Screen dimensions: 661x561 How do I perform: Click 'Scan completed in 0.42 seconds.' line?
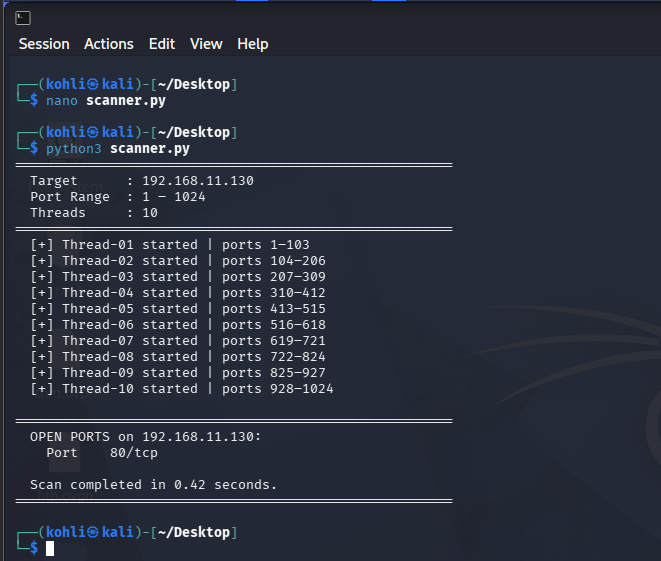point(153,485)
